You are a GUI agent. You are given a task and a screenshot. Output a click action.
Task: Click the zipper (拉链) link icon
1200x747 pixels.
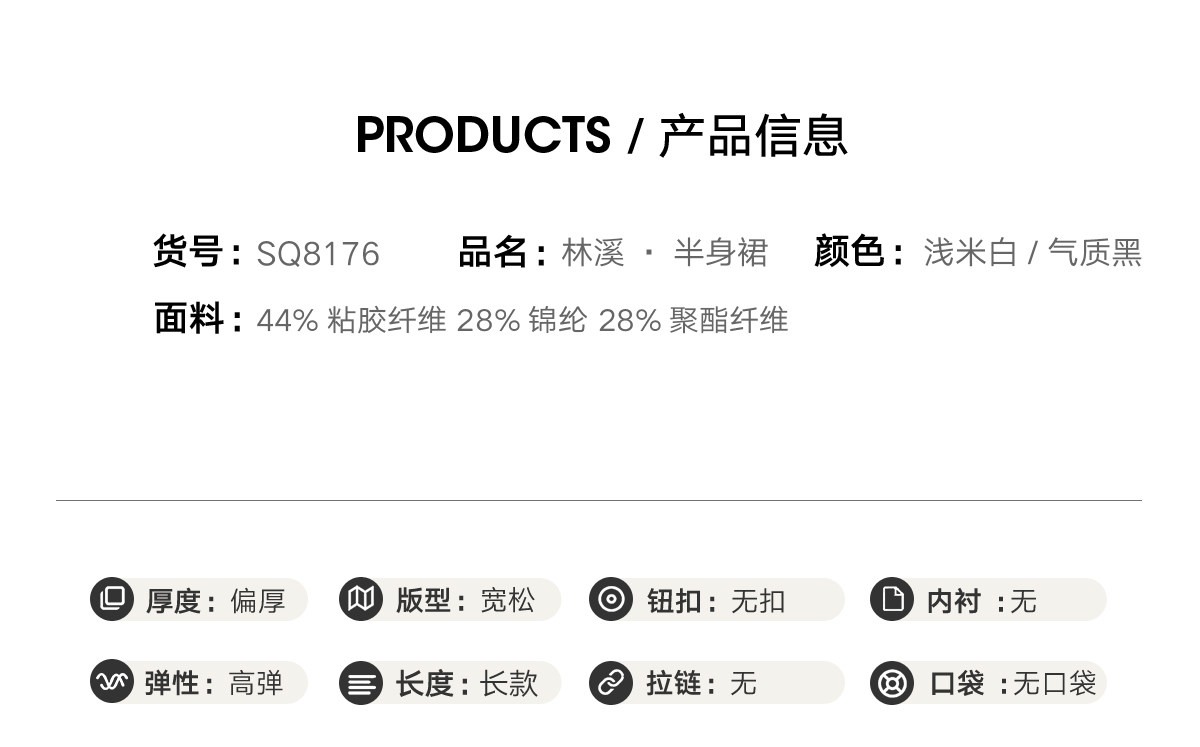[x=611, y=683]
